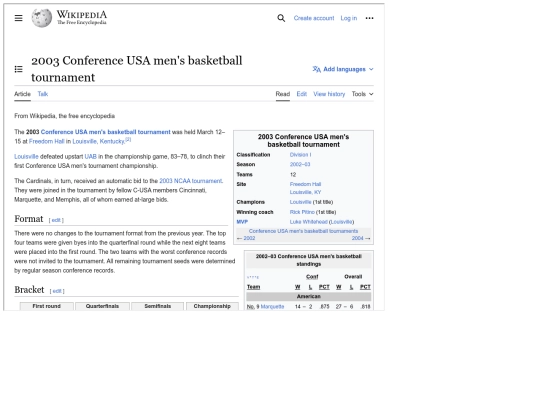Click the edit link beside Format heading
This screenshot has width=540, height=405.
pyautogui.click(x=56, y=220)
